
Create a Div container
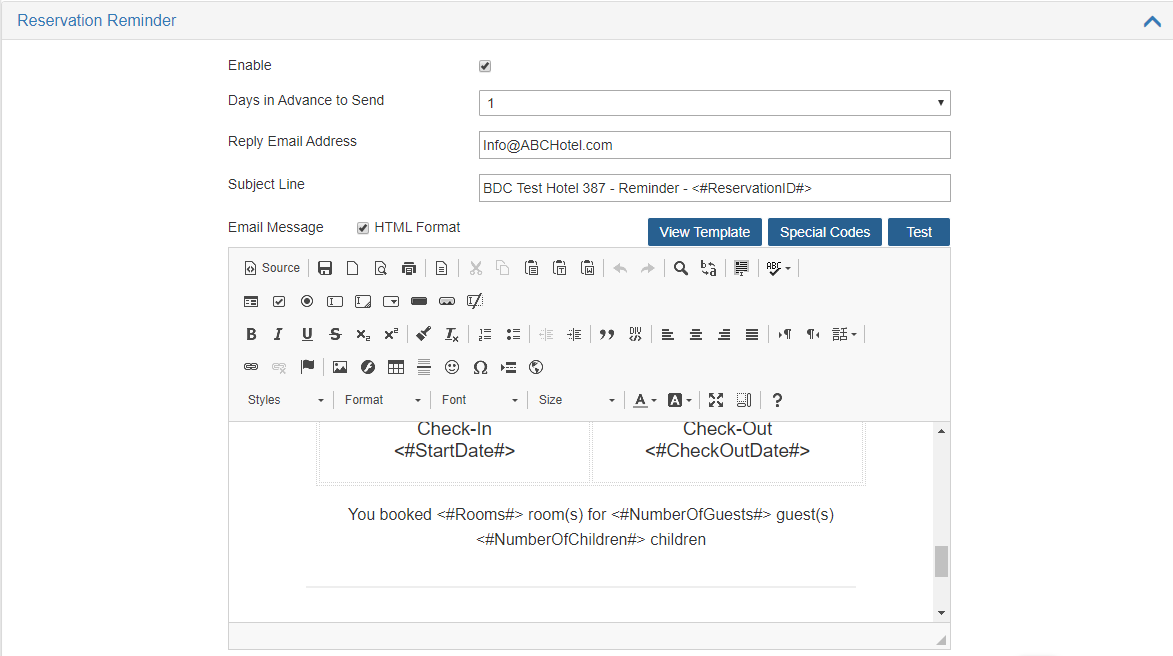click(635, 334)
